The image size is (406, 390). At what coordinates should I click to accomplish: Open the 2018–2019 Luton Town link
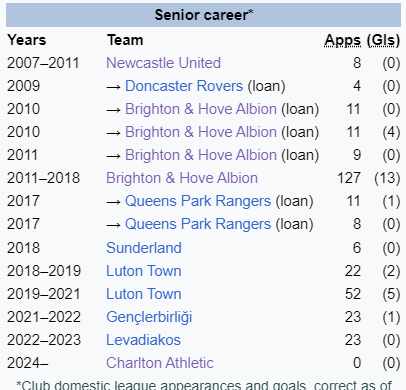pos(144,271)
